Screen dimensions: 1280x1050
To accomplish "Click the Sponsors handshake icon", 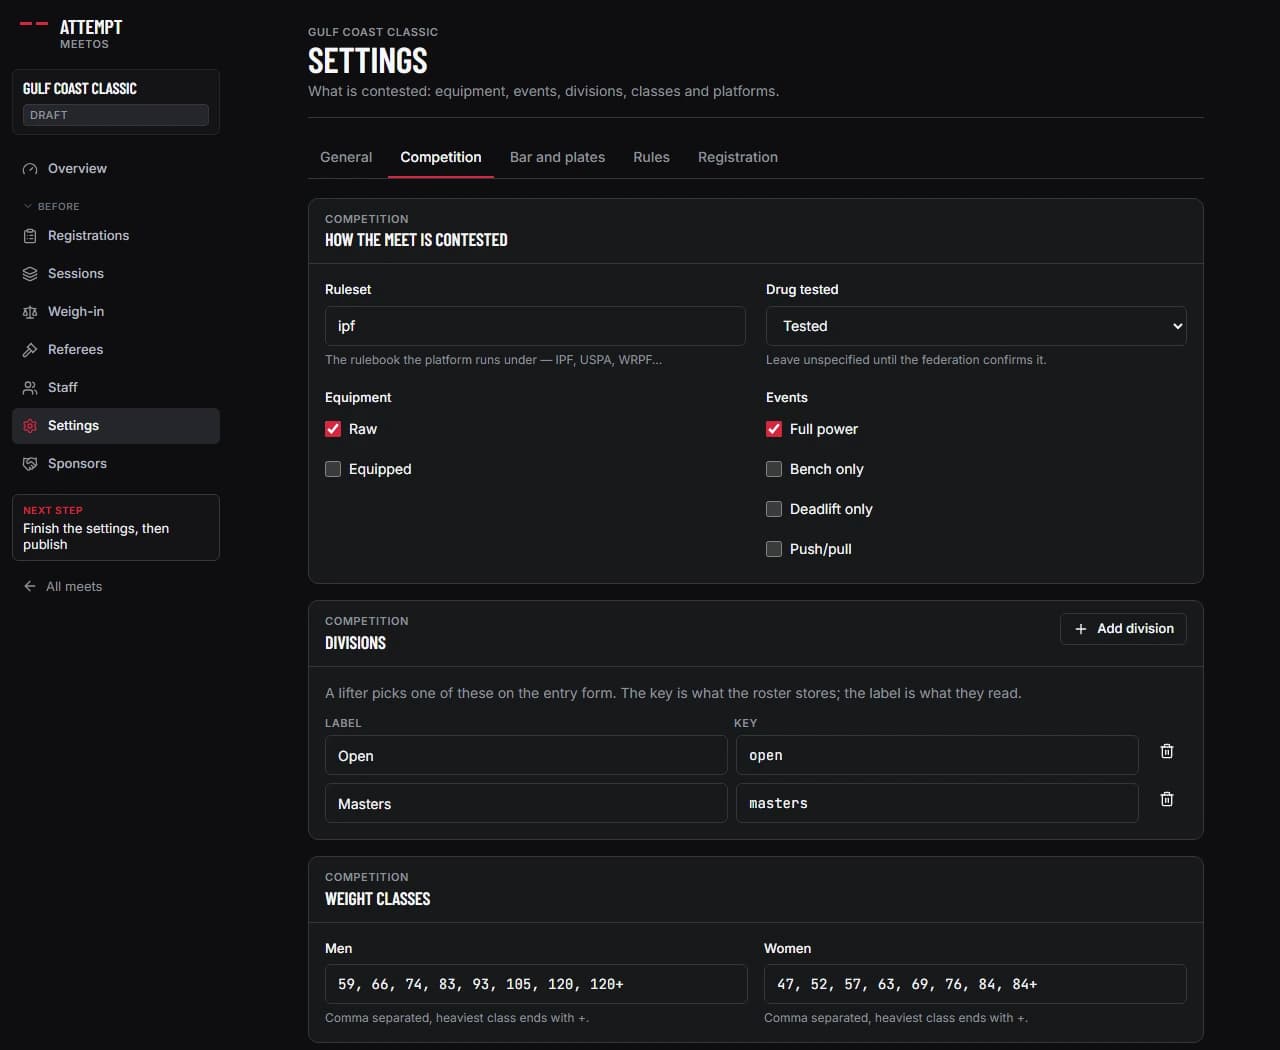I will pos(30,464).
